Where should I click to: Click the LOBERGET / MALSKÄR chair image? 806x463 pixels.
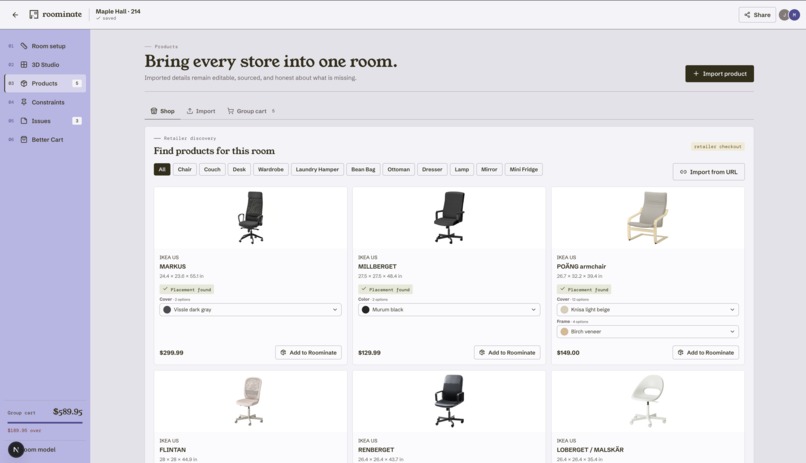pos(648,401)
